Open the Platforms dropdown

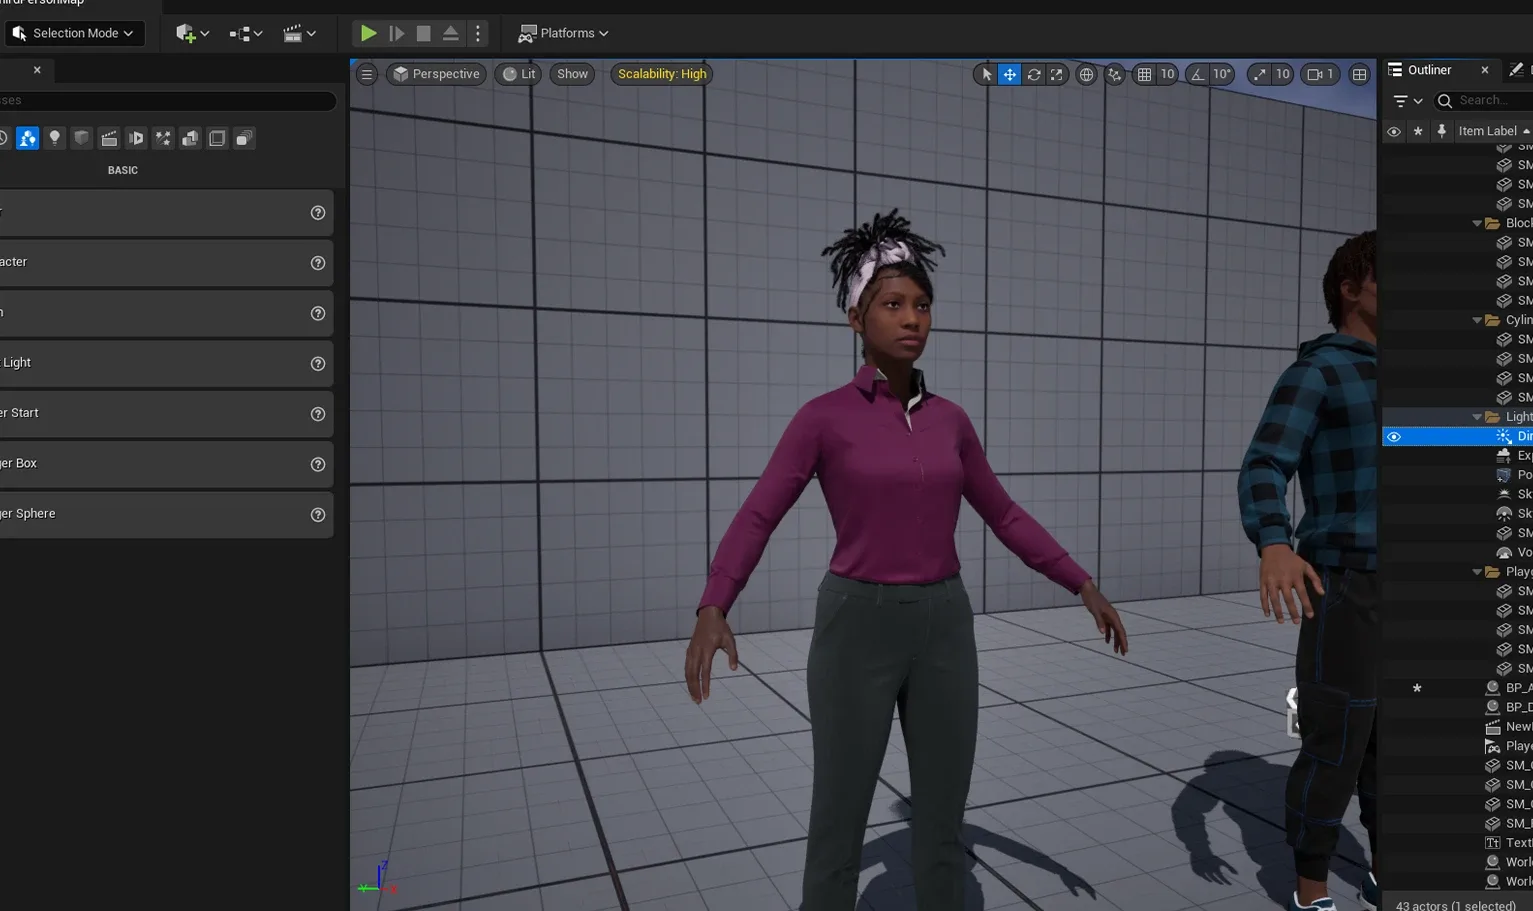click(x=563, y=33)
